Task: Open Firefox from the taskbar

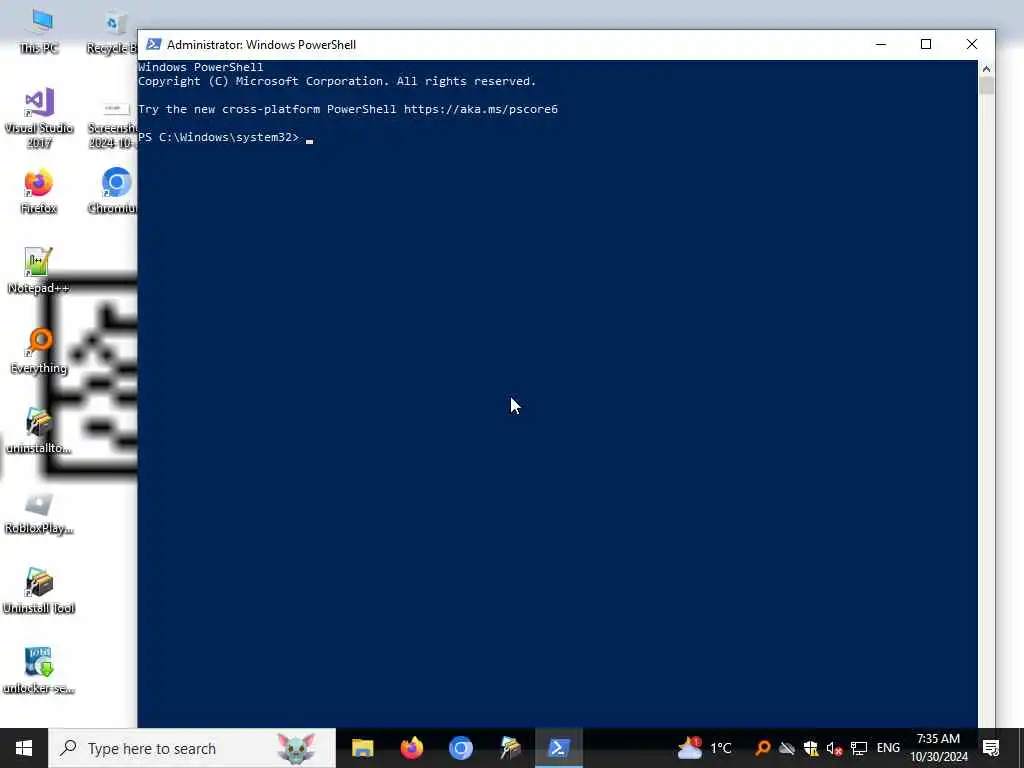Action: click(x=411, y=748)
